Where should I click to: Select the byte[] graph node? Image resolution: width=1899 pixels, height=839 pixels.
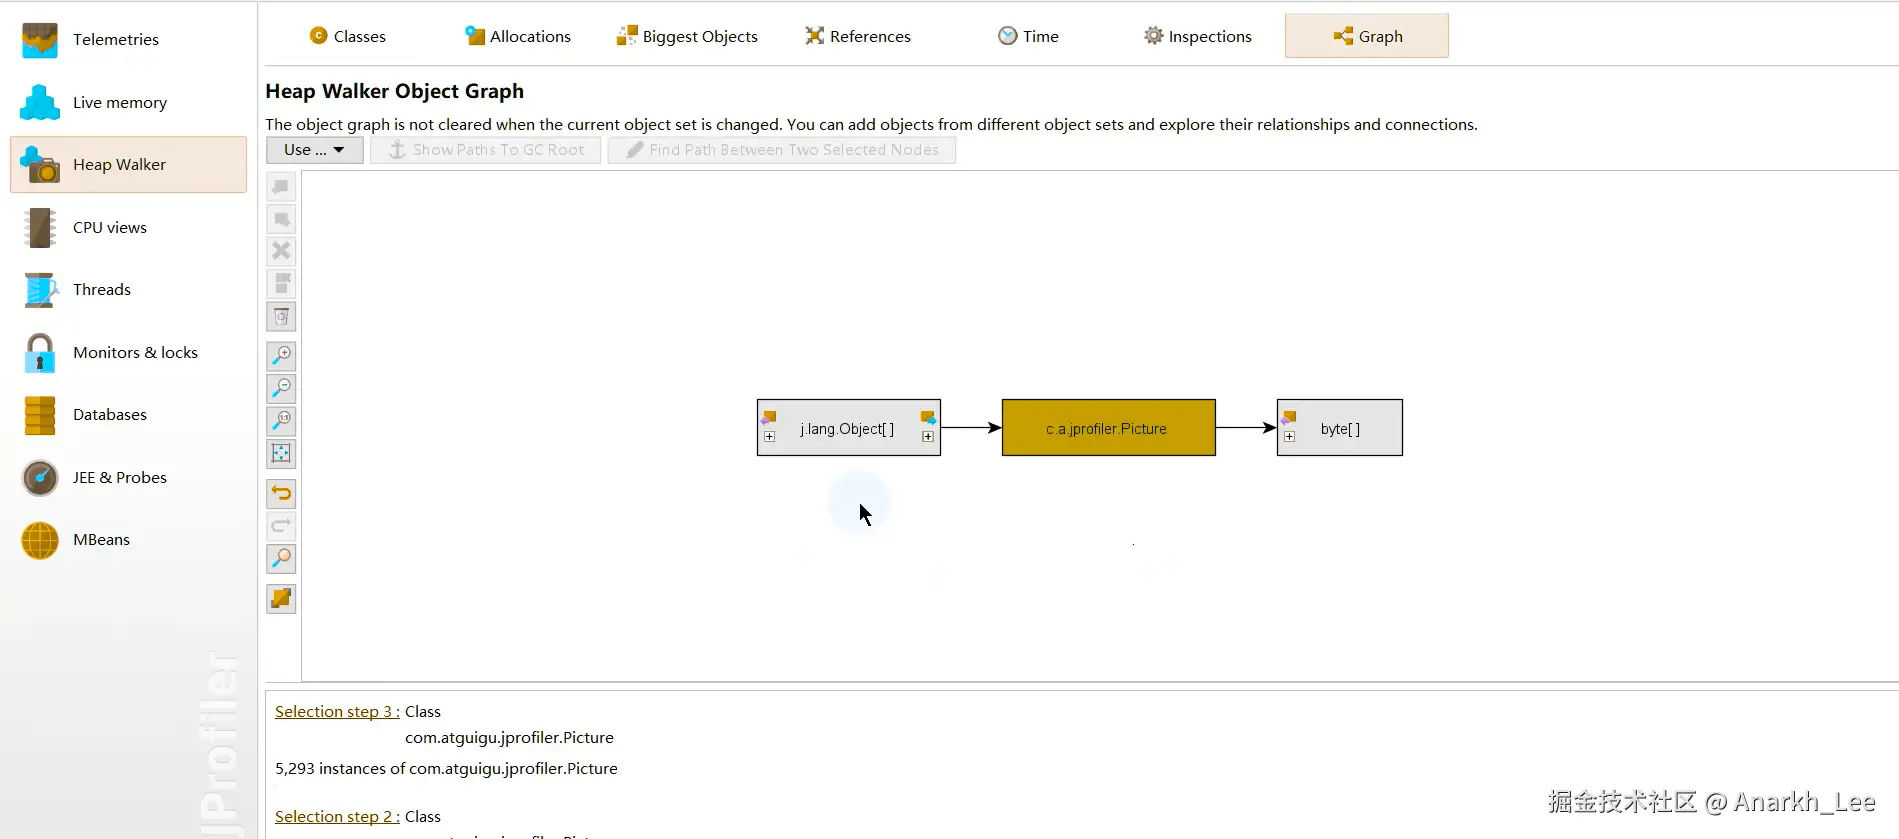[x=1340, y=428]
